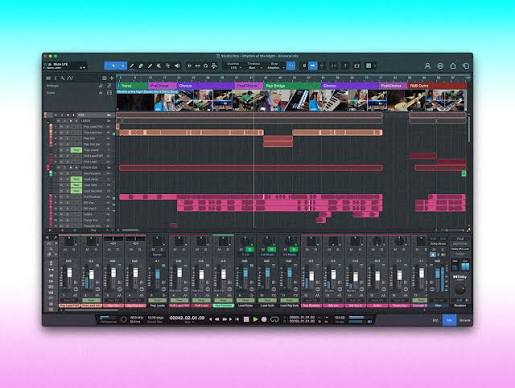Click the Rewind button in transport
The height and width of the screenshot is (388, 515).
pyautogui.click(x=217, y=319)
